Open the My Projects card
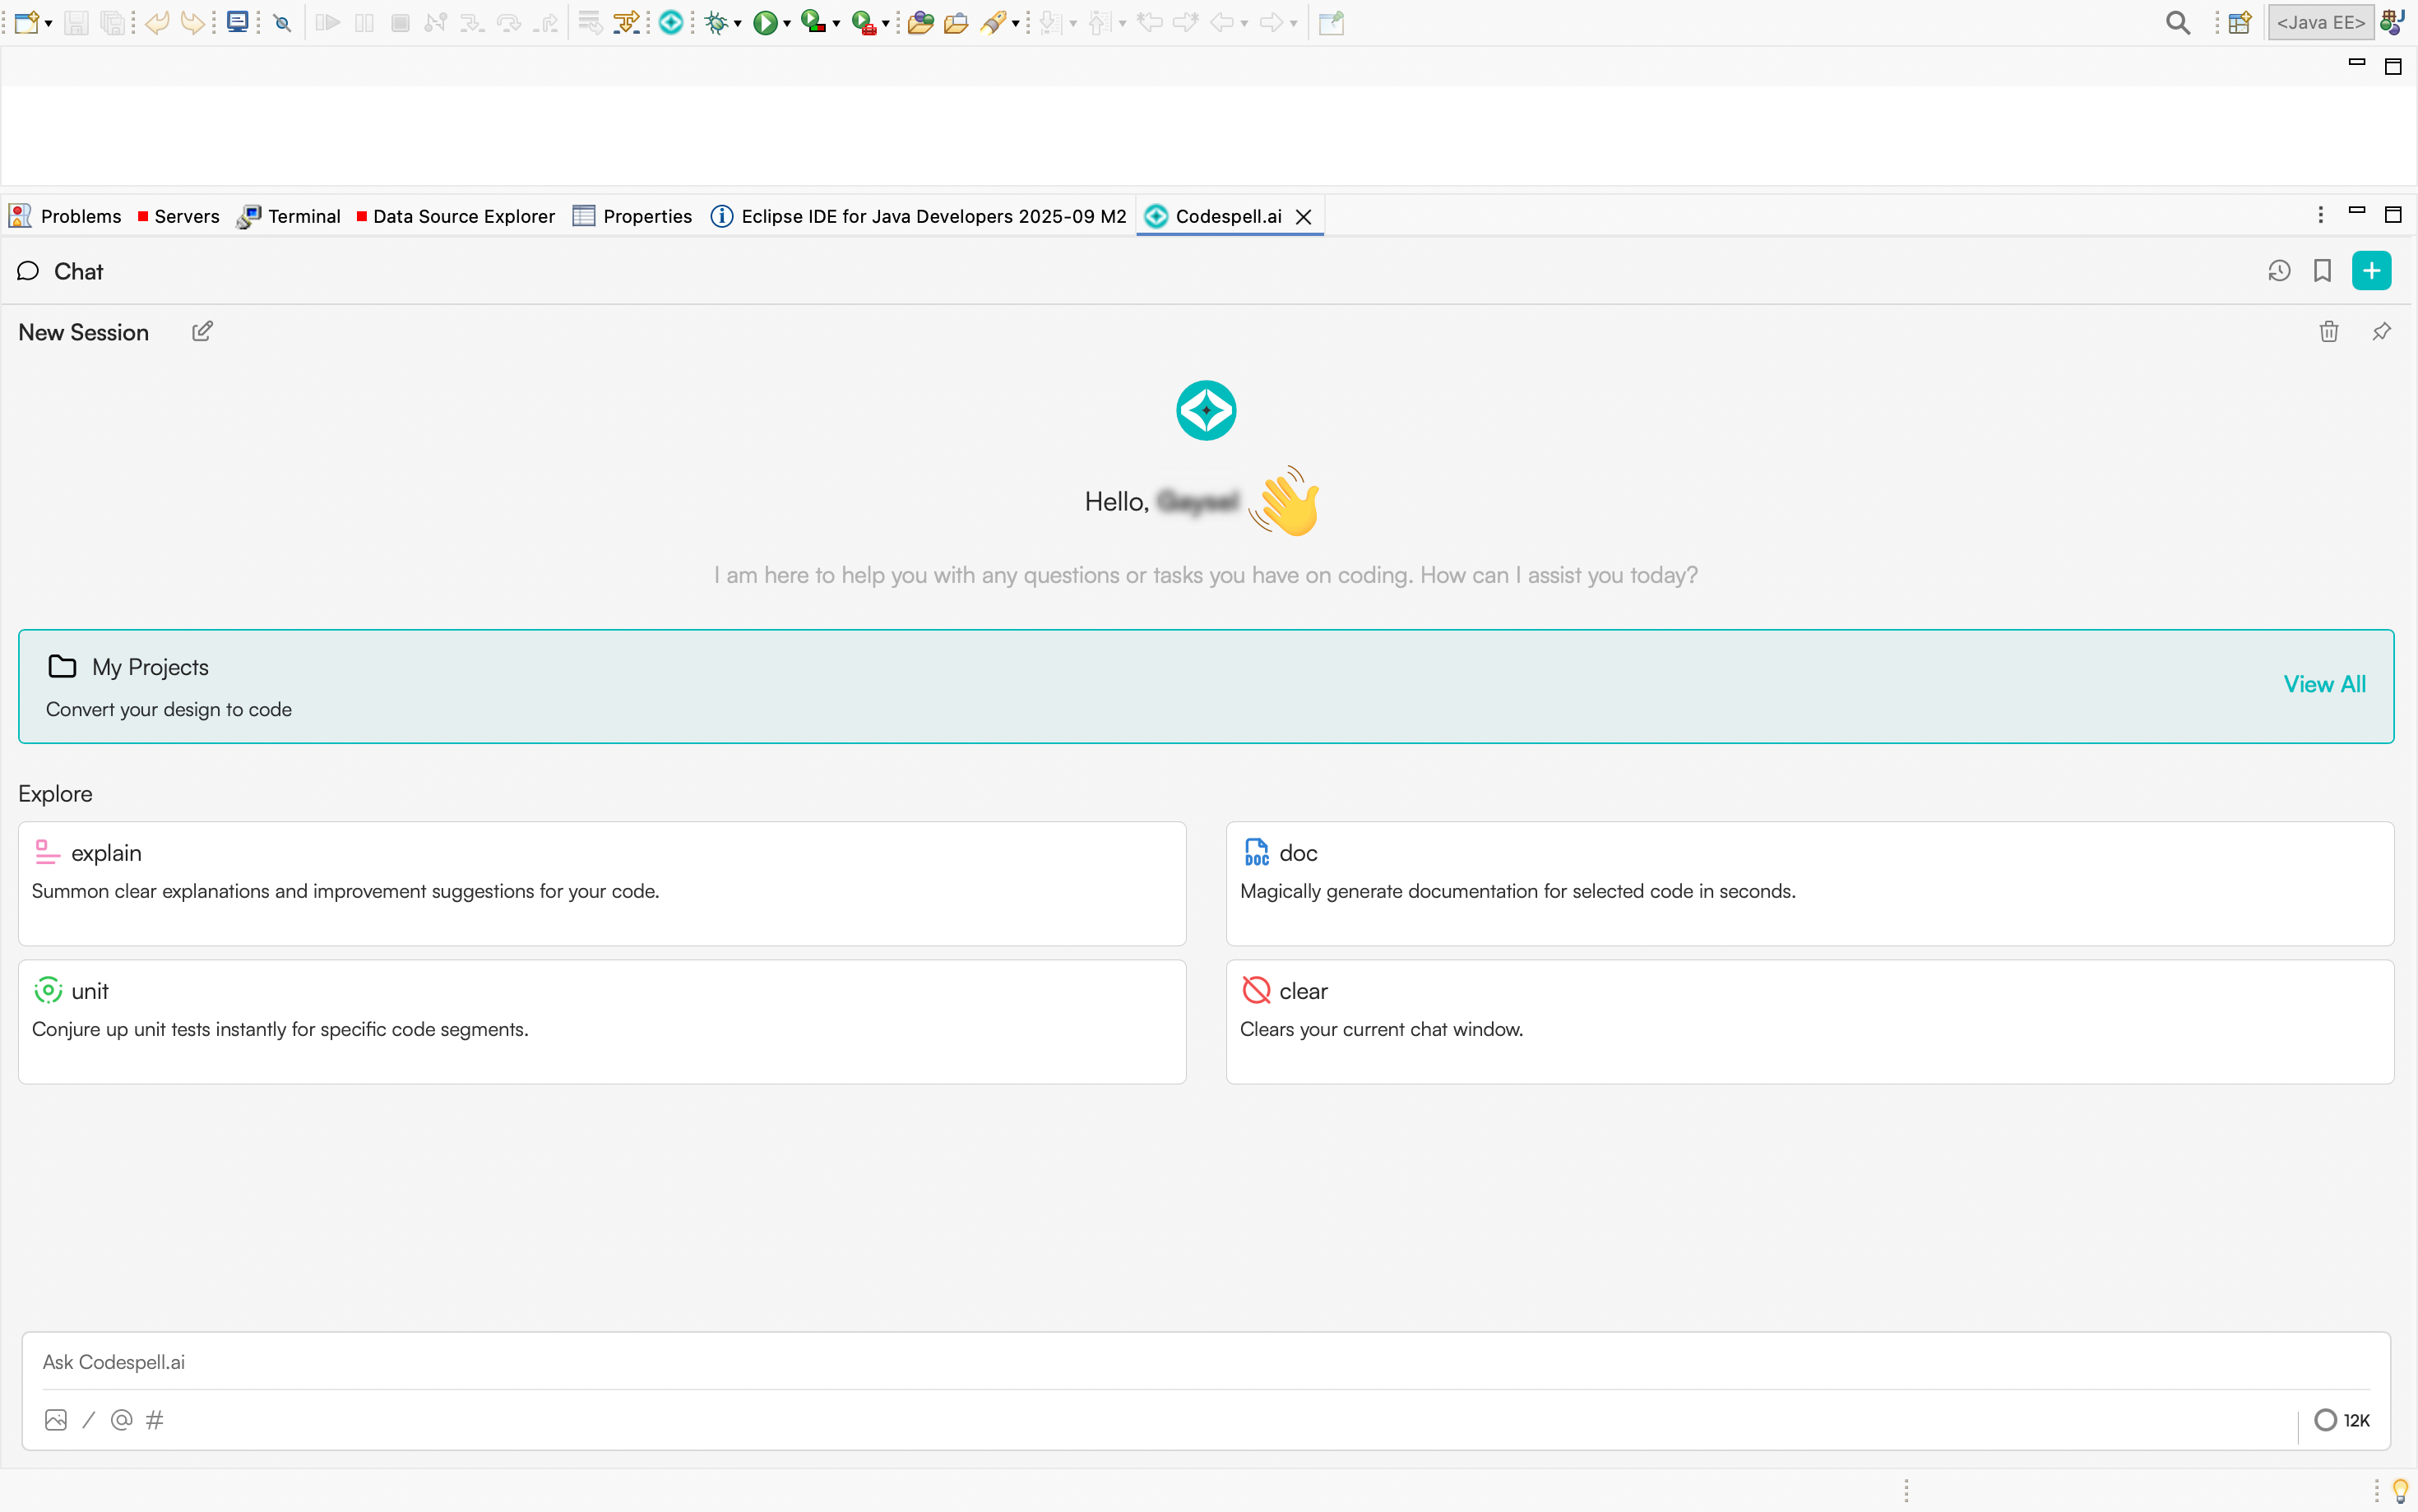Viewport: 2418px width, 1512px height. coord(1206,686)
